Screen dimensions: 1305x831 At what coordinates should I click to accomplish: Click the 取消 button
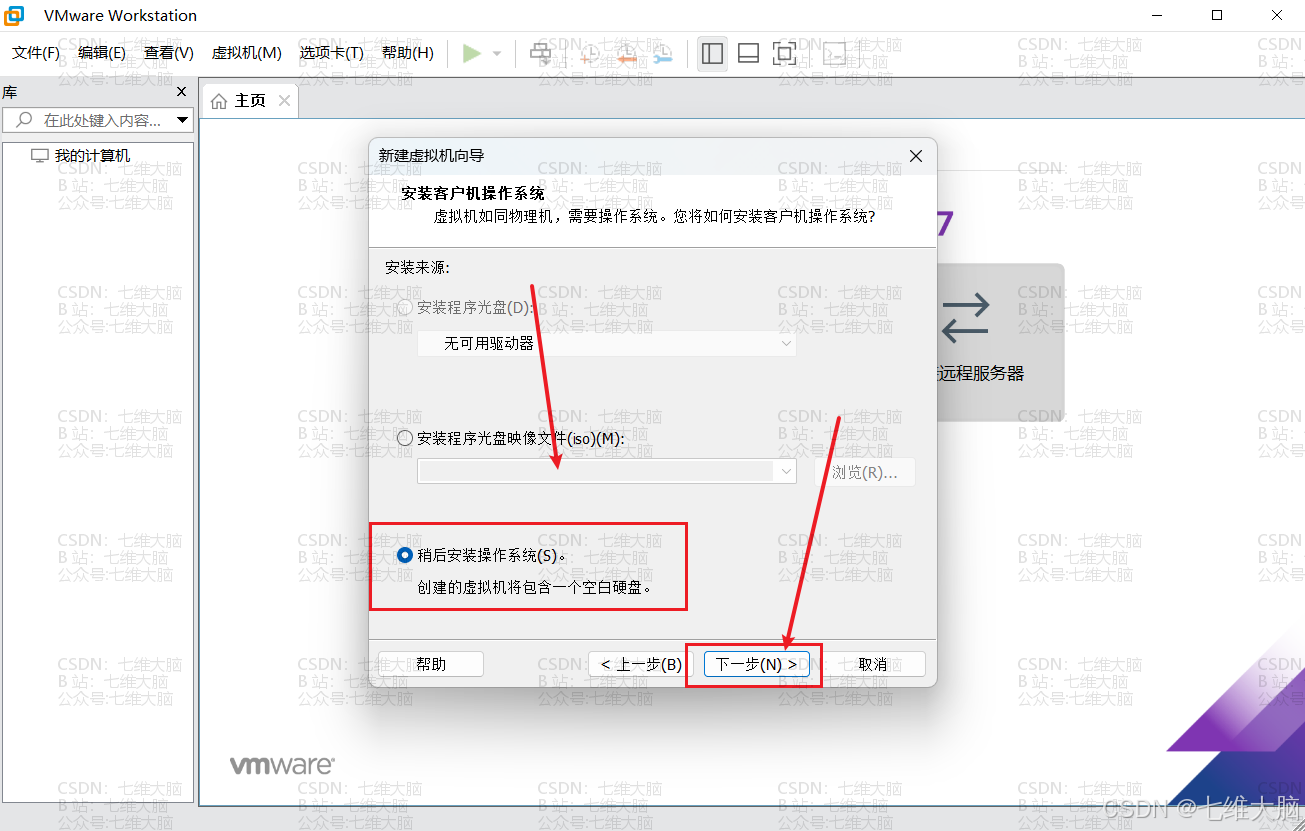pos(873,664)
